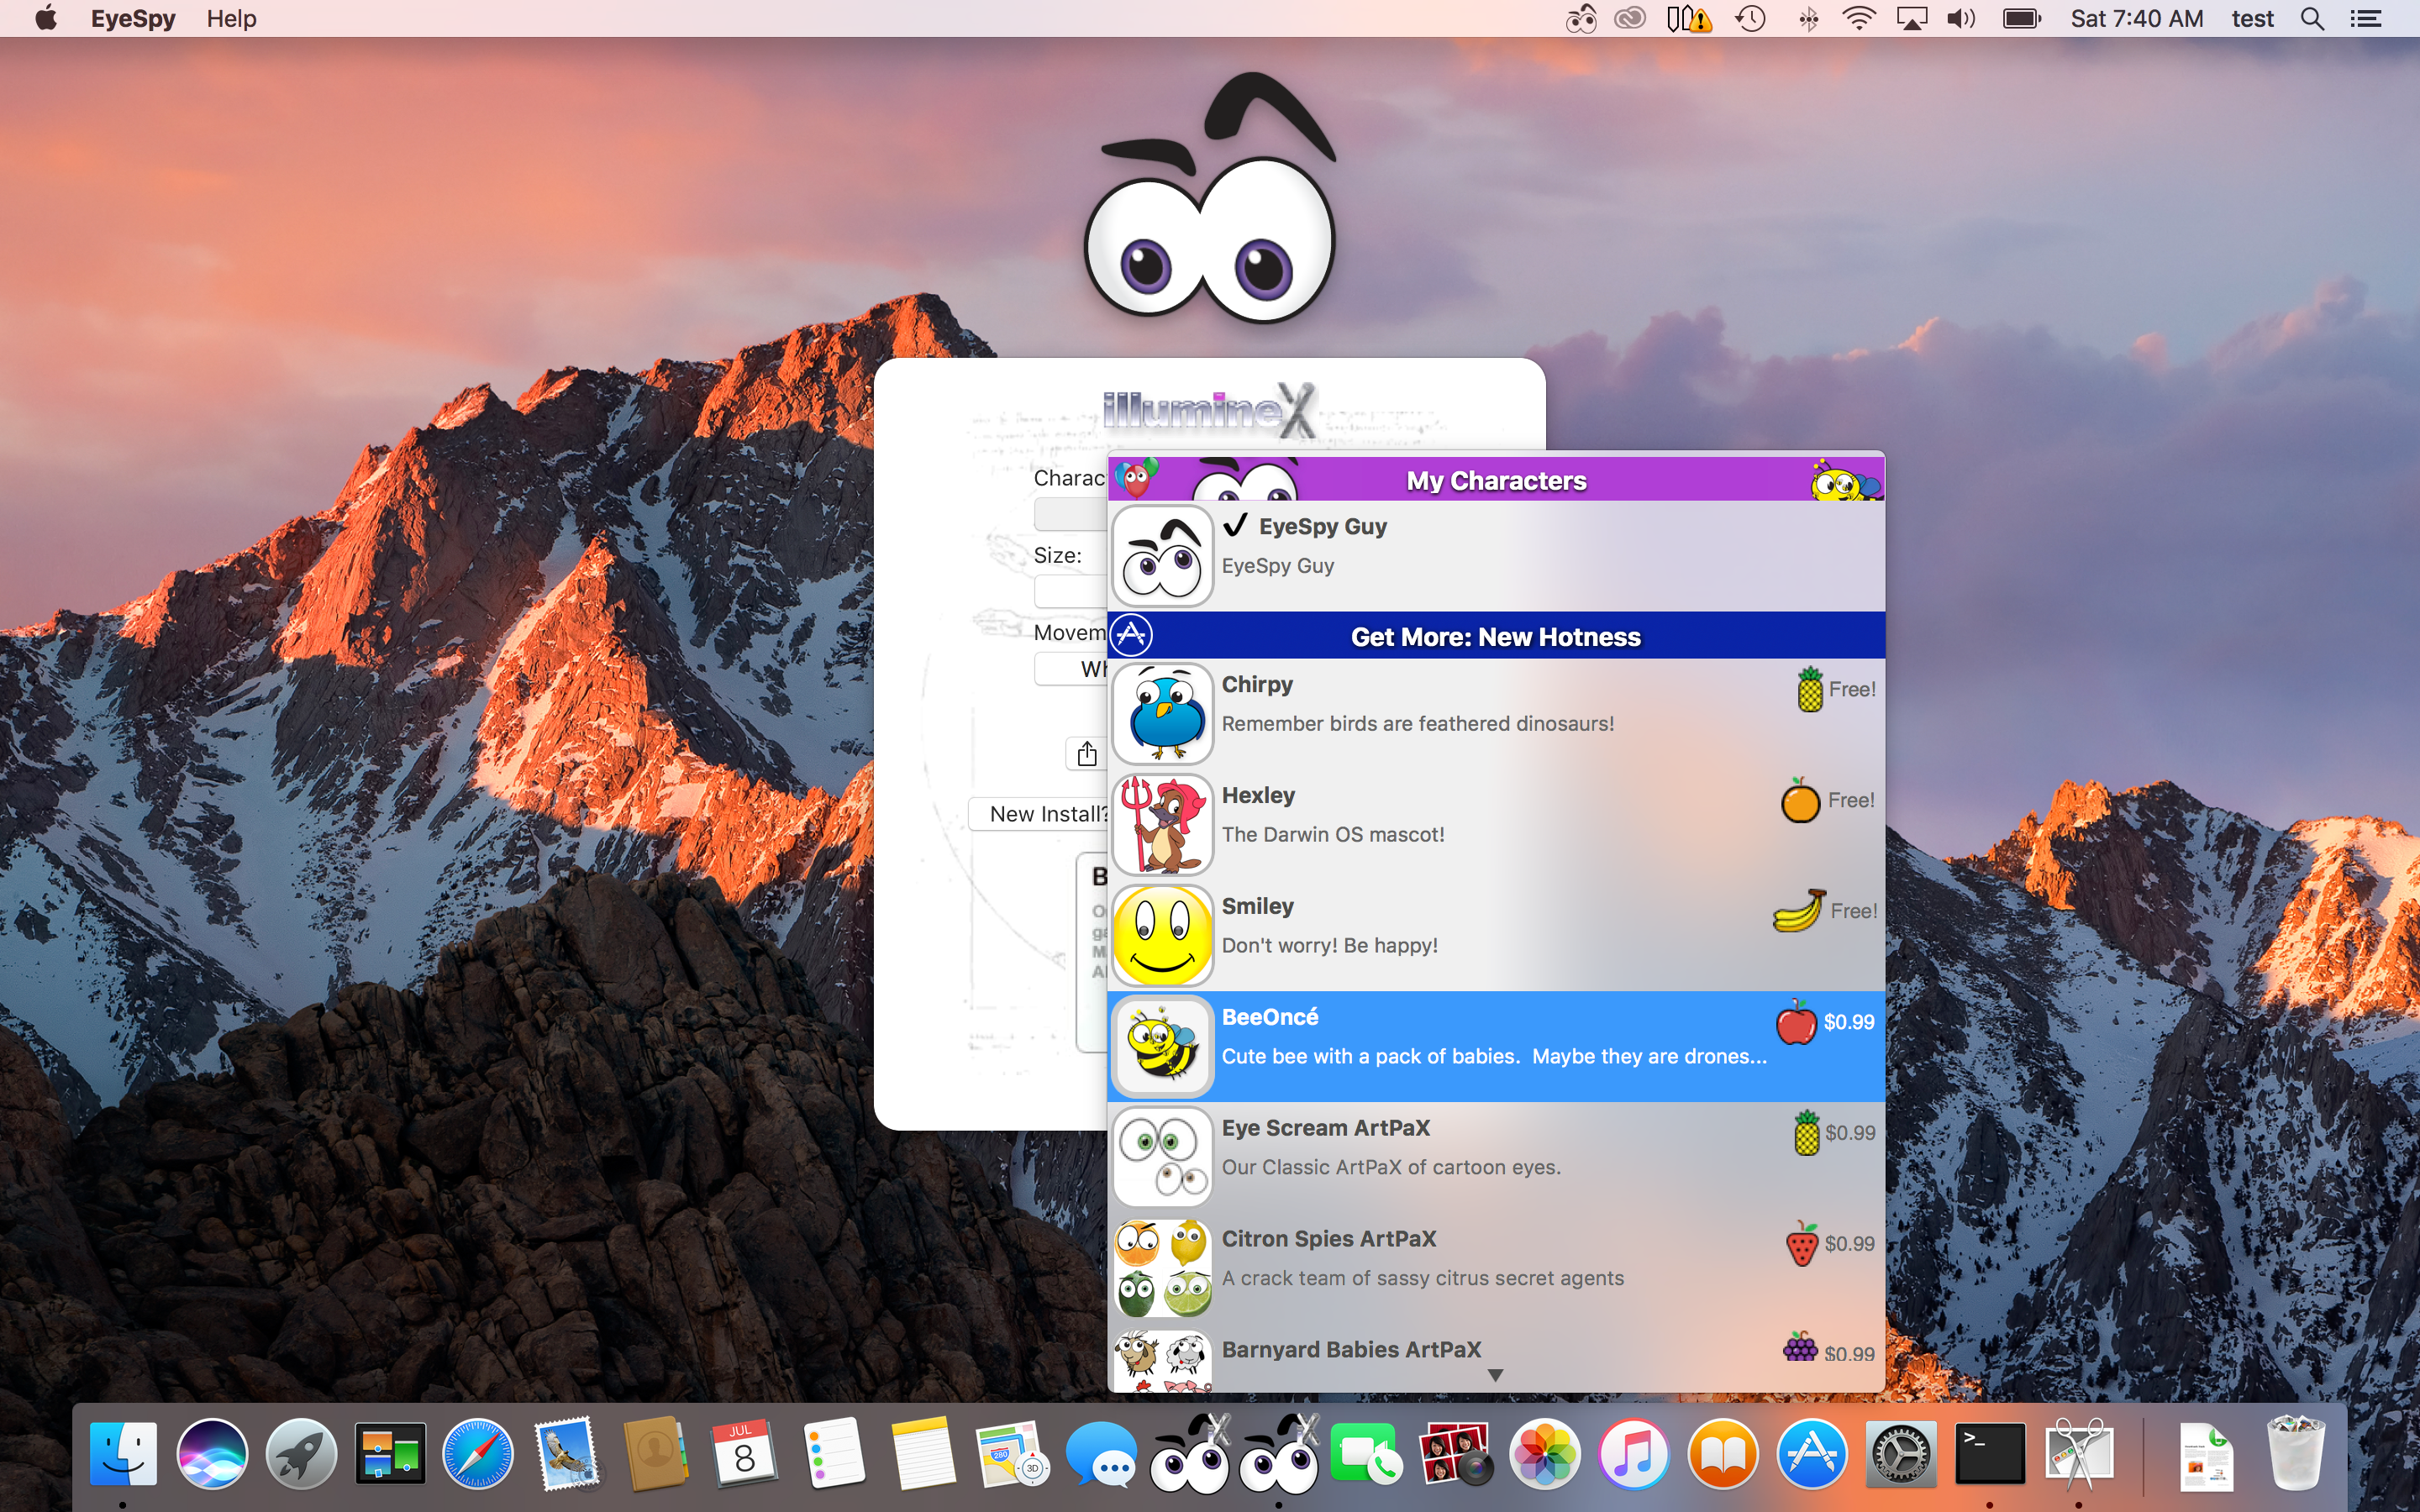Screen dimensions: 2420x1512
Task: Get Chirpy with the Free! label
Action: click(x=1836, y=689)
